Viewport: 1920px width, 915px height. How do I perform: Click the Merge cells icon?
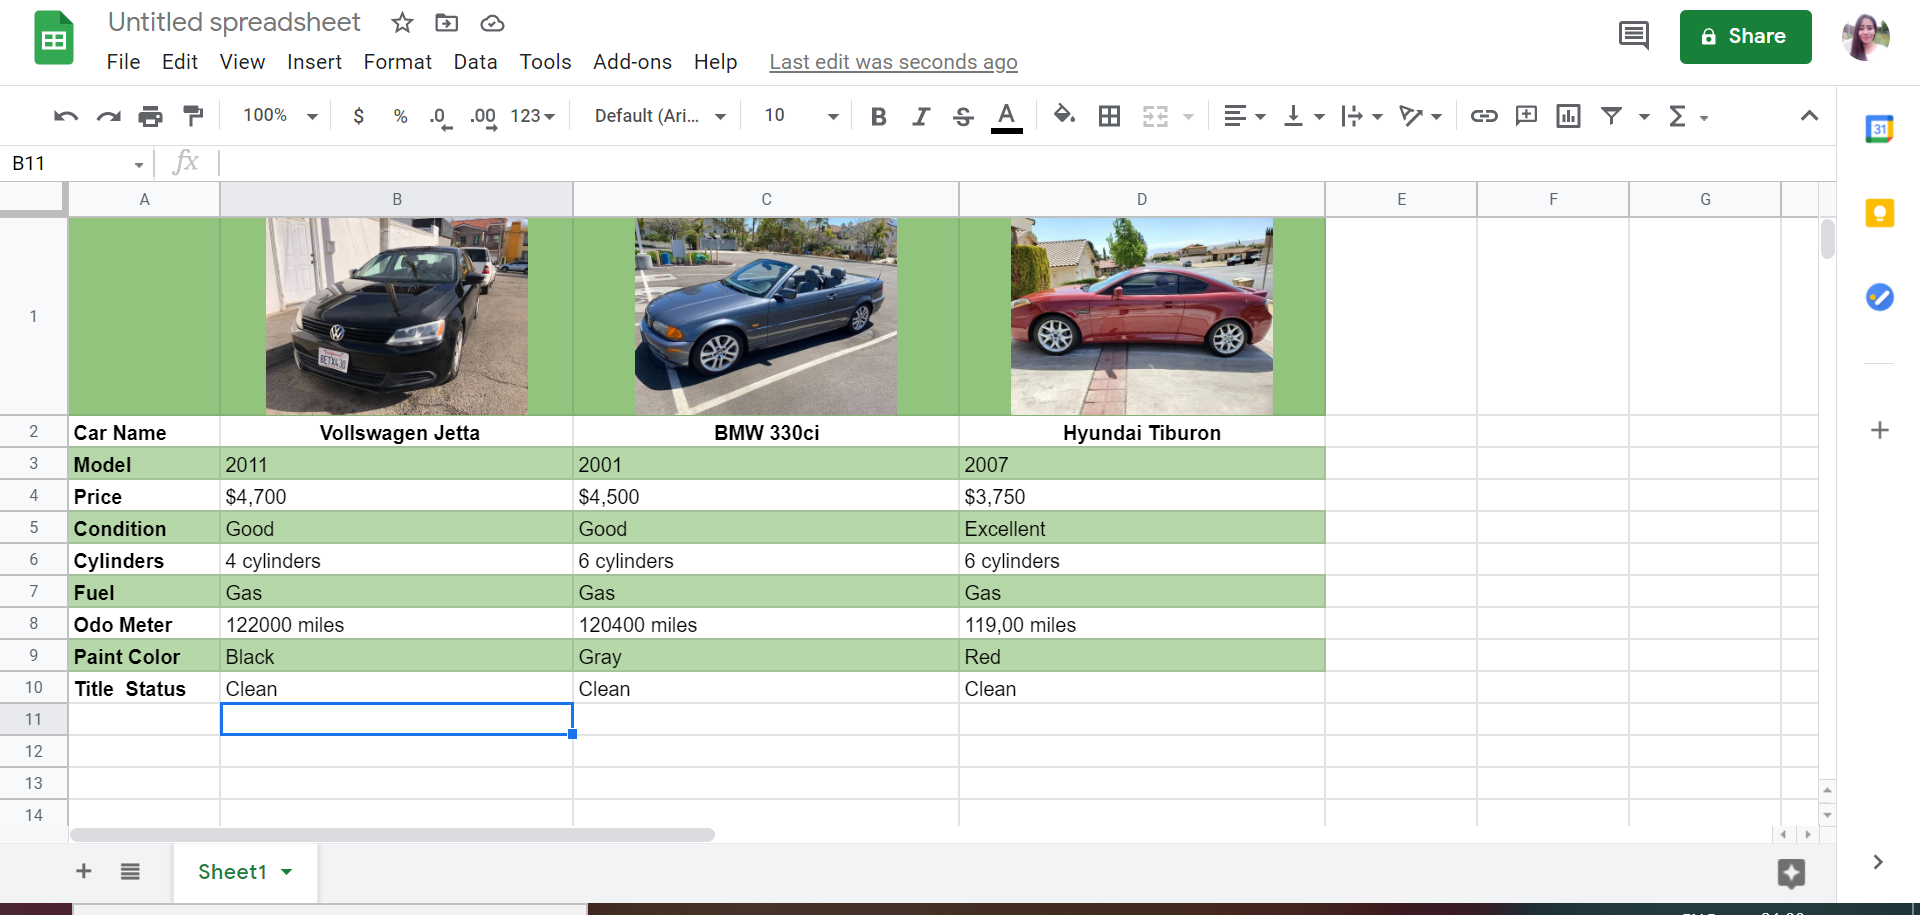click(x=1155, y=116)
